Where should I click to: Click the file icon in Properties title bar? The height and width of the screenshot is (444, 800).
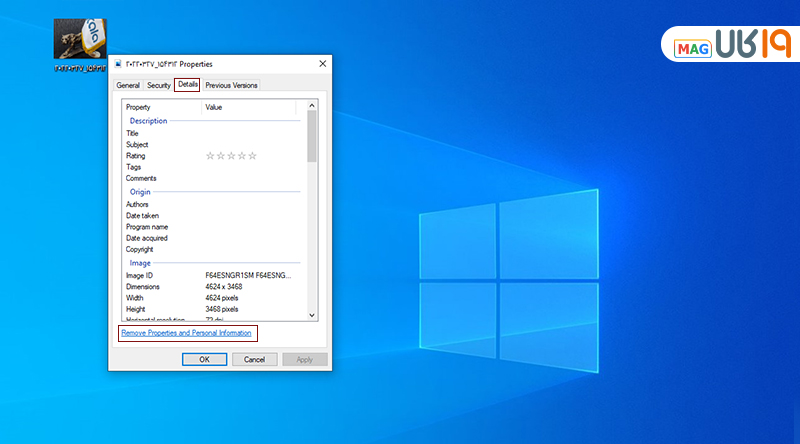point(119,63)
